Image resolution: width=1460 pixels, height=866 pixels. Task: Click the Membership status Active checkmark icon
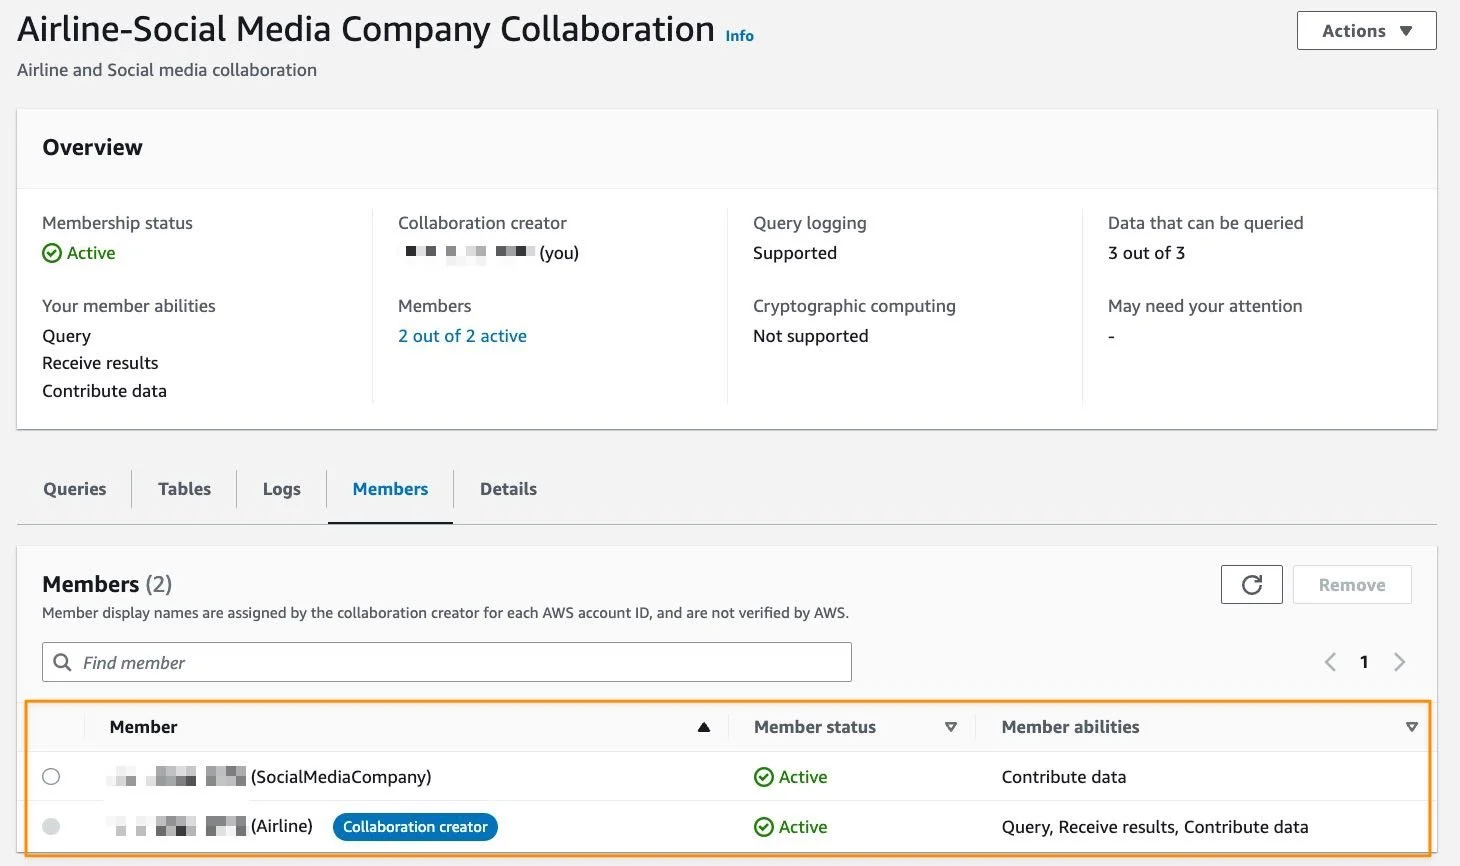coord(52,253)
